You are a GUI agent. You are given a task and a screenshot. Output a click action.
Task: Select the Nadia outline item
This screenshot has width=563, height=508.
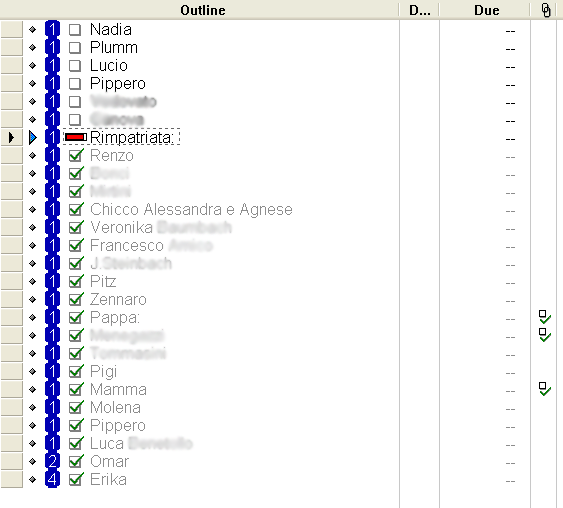click(111, 29)
